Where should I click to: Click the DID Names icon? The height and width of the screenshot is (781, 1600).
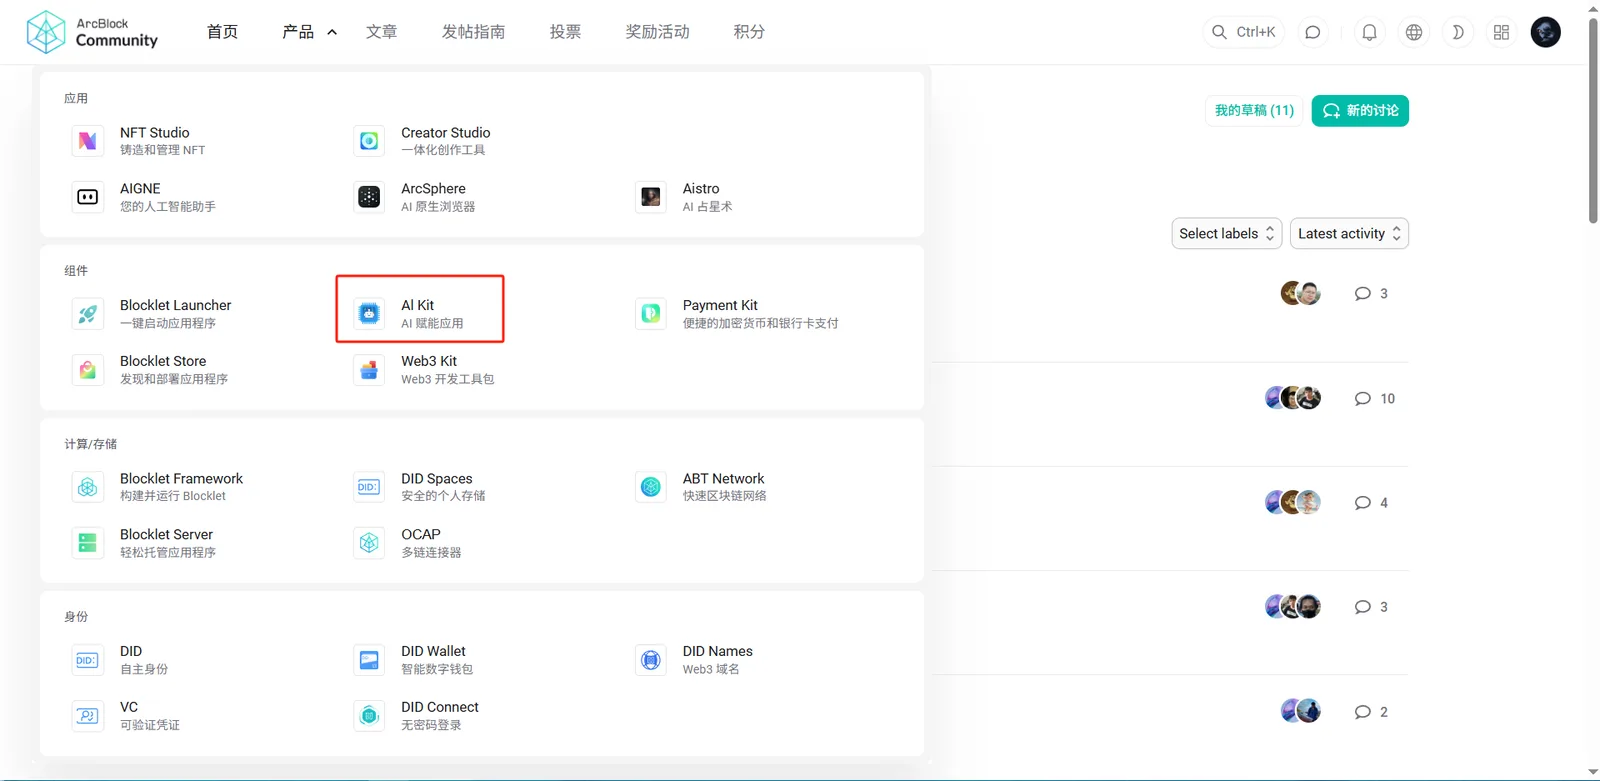click(x=651, y=660)
